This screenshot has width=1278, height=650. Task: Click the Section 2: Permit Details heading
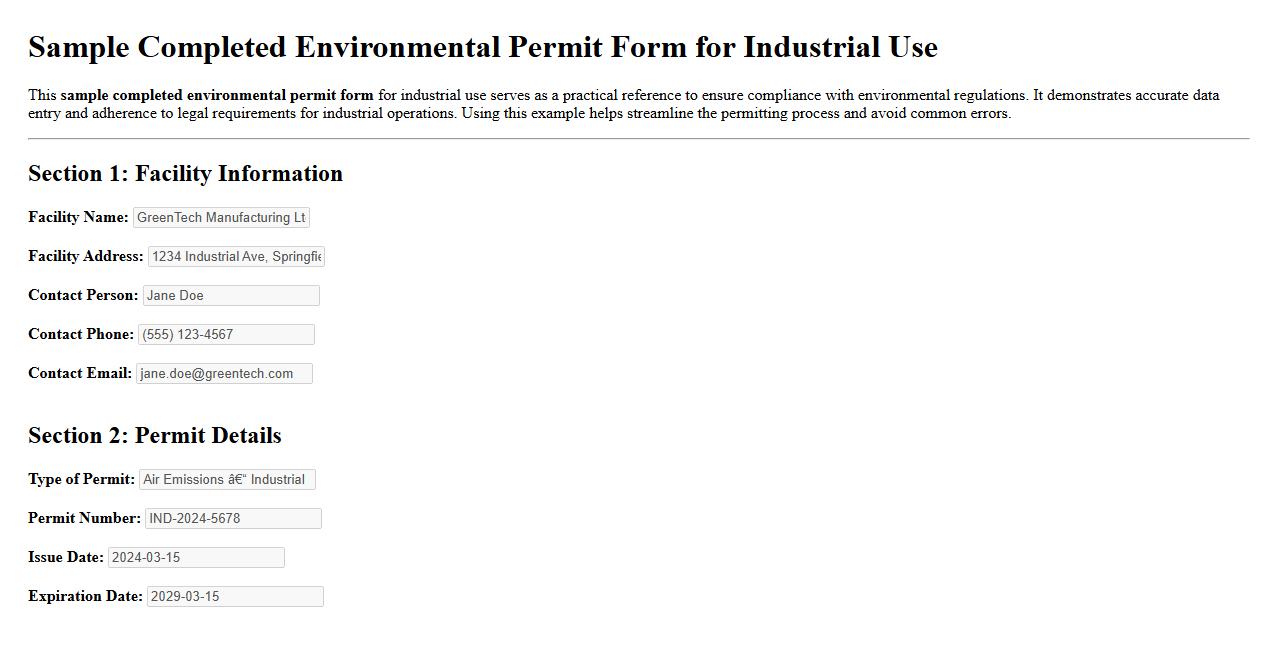tap(155, 435)
